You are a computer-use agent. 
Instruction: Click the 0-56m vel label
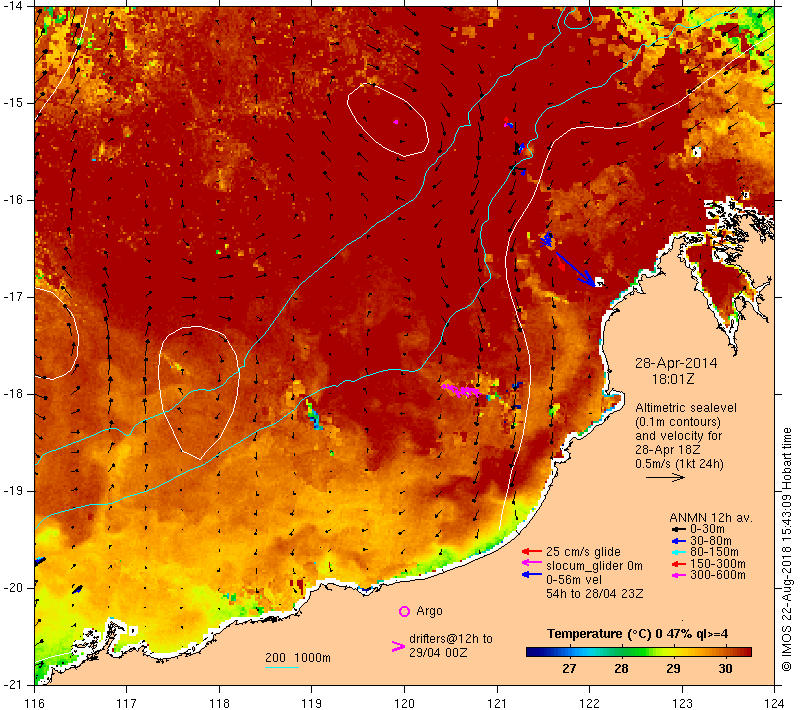[574, 580]
